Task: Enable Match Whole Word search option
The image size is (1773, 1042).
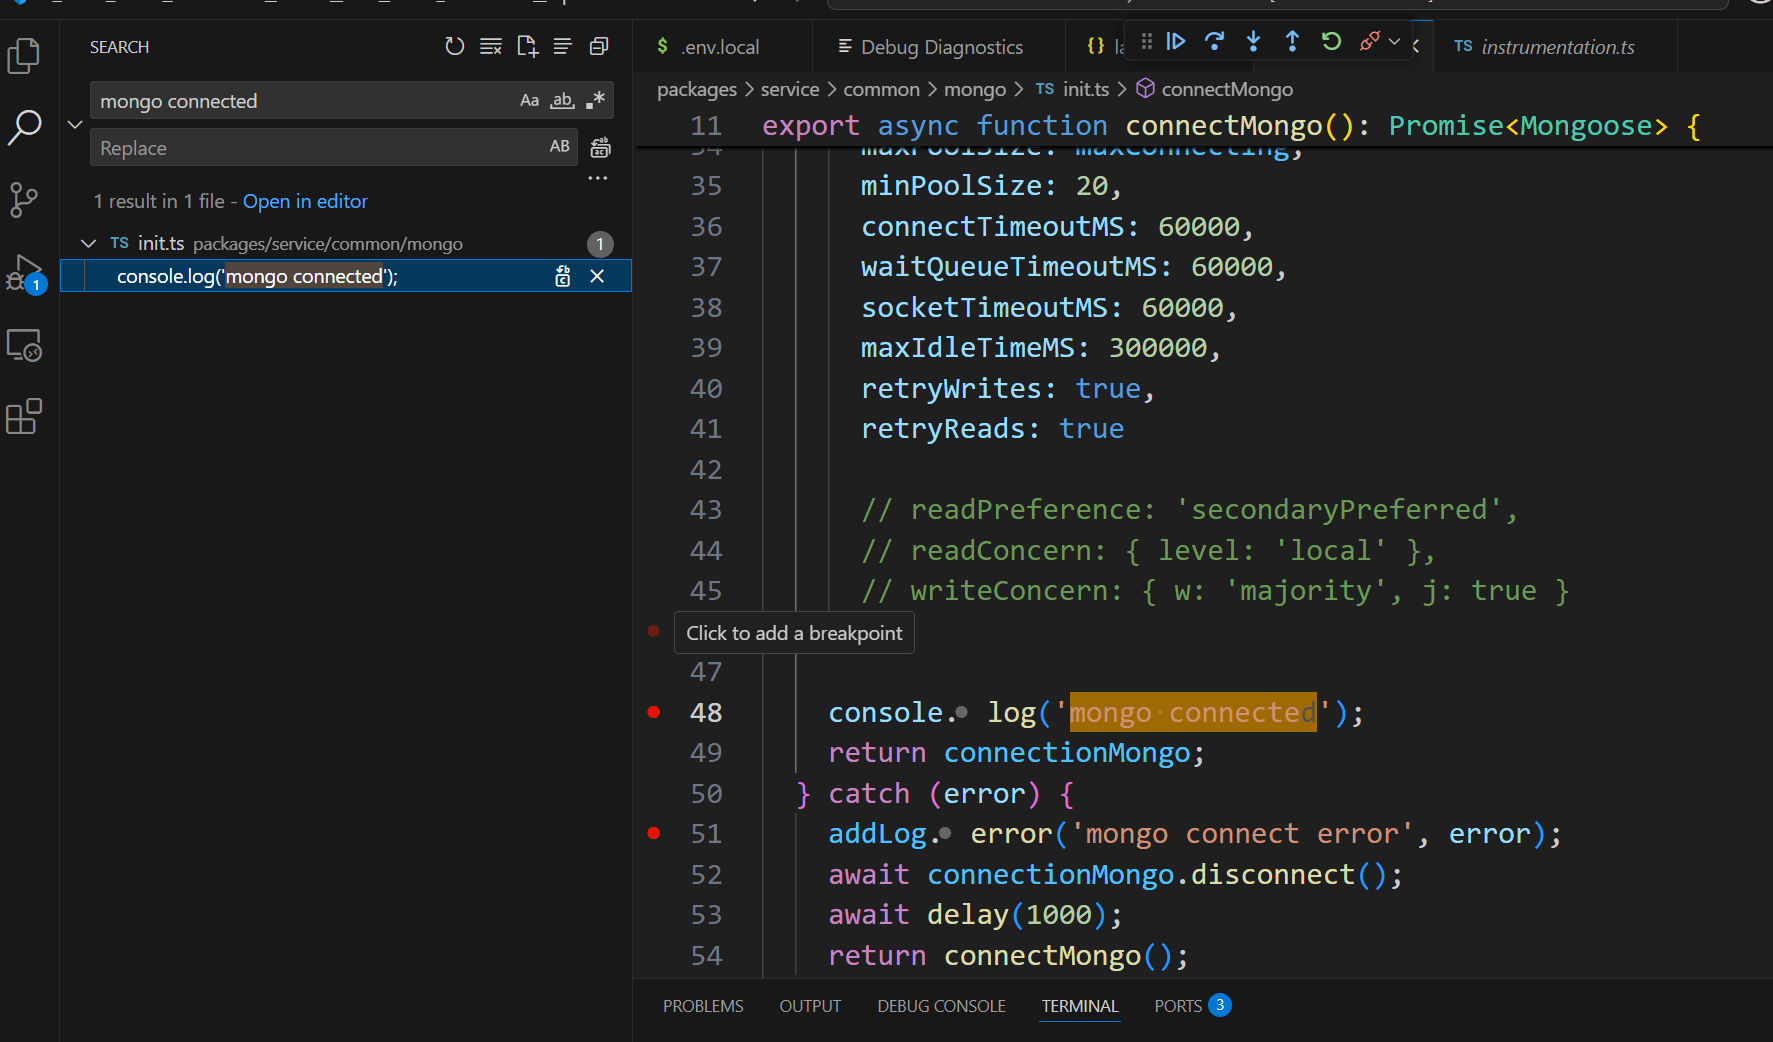Action: [562, 100]
